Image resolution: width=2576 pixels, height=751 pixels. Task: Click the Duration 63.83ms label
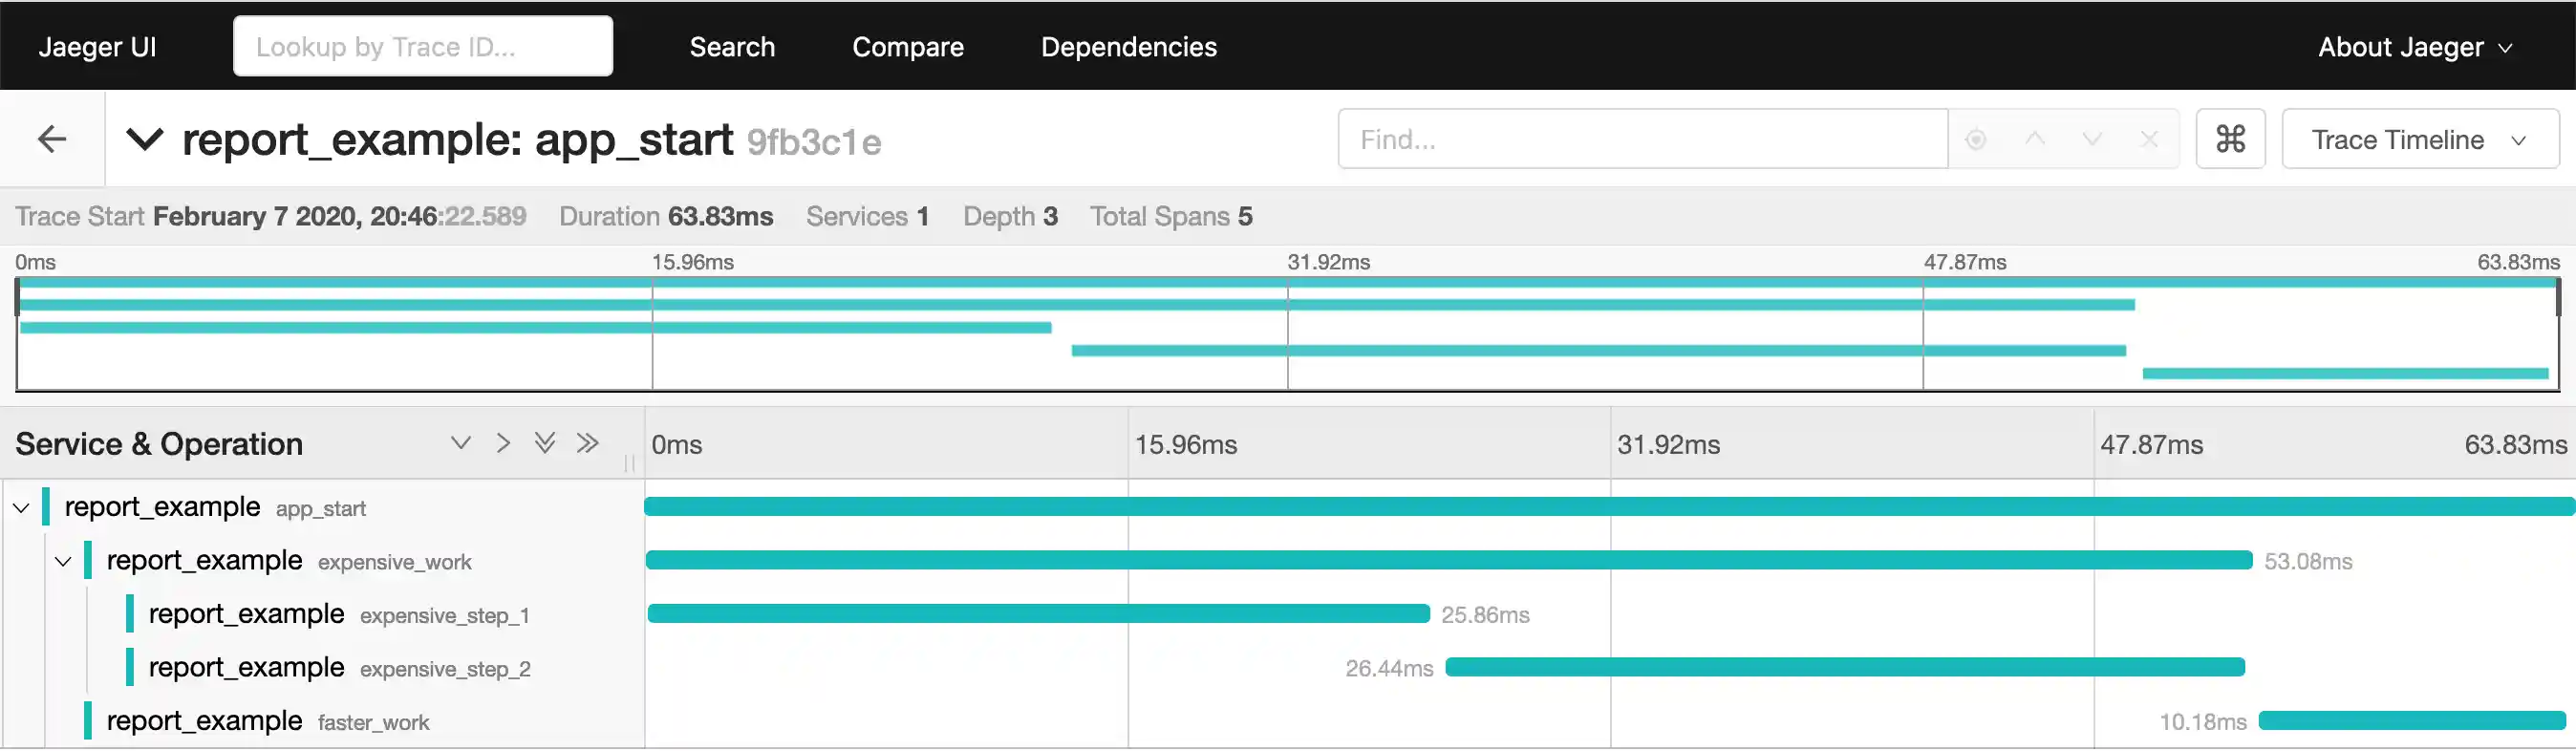click(x=666, y=216)
